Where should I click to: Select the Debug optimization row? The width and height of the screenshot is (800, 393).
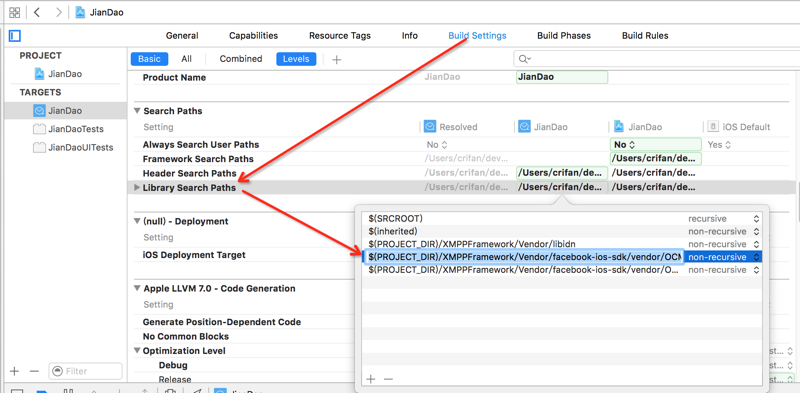point(173,365)
